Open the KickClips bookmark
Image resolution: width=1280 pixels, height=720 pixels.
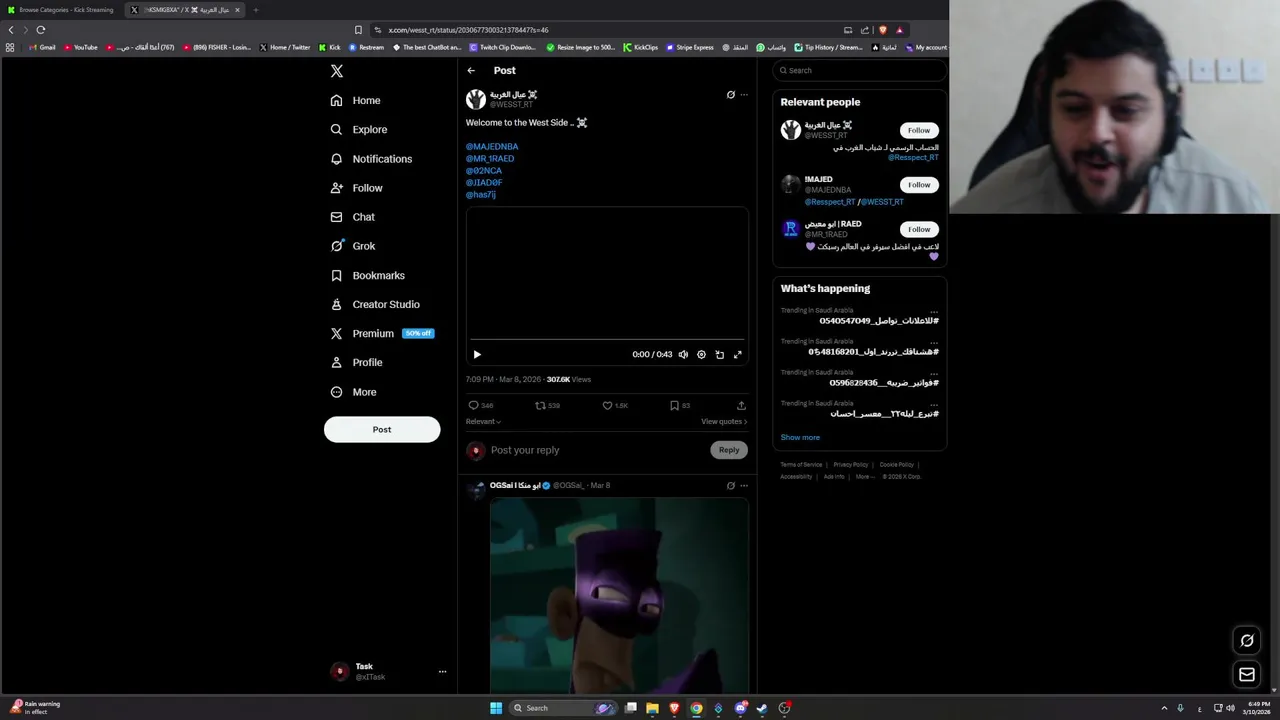pos(641,47)
